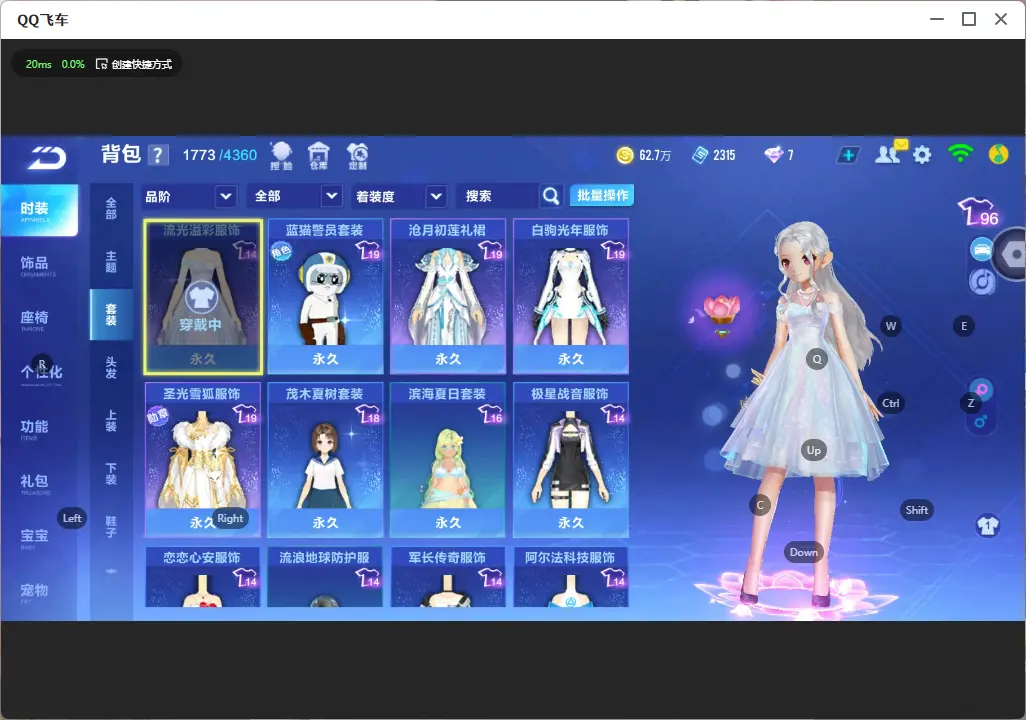Select the 沧月初莲礼裙 outfit card
The width and height of the screenshot is (1026, 720).
(x=448, y=297)
